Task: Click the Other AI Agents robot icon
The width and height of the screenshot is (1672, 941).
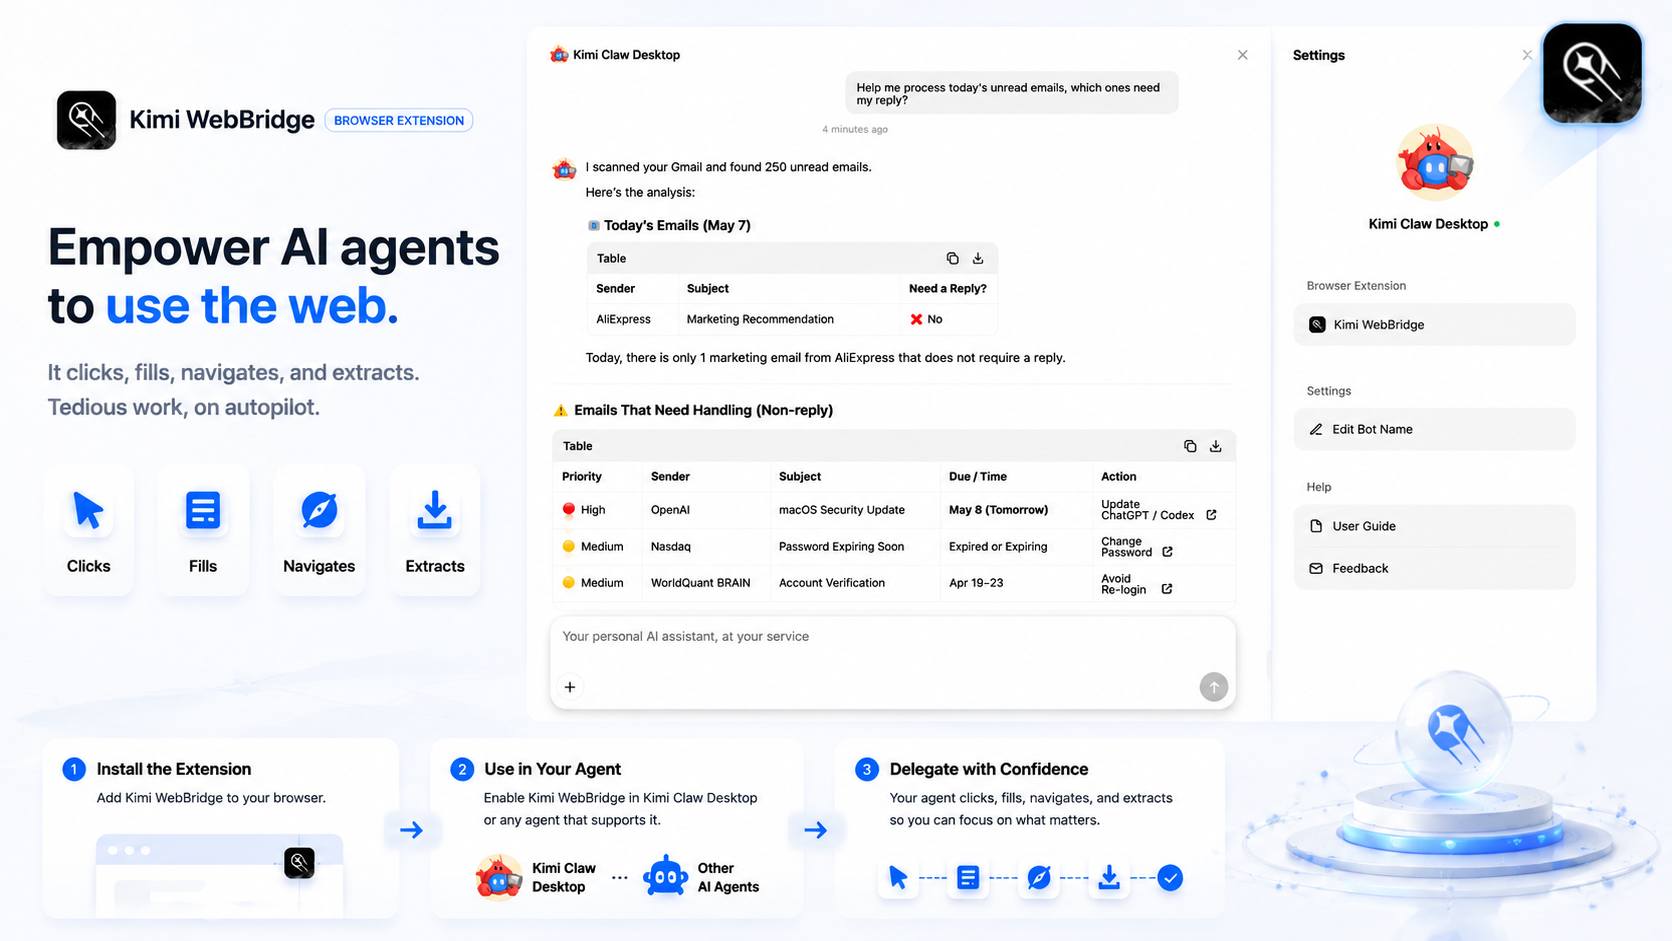Action: [x=666, y=877]
